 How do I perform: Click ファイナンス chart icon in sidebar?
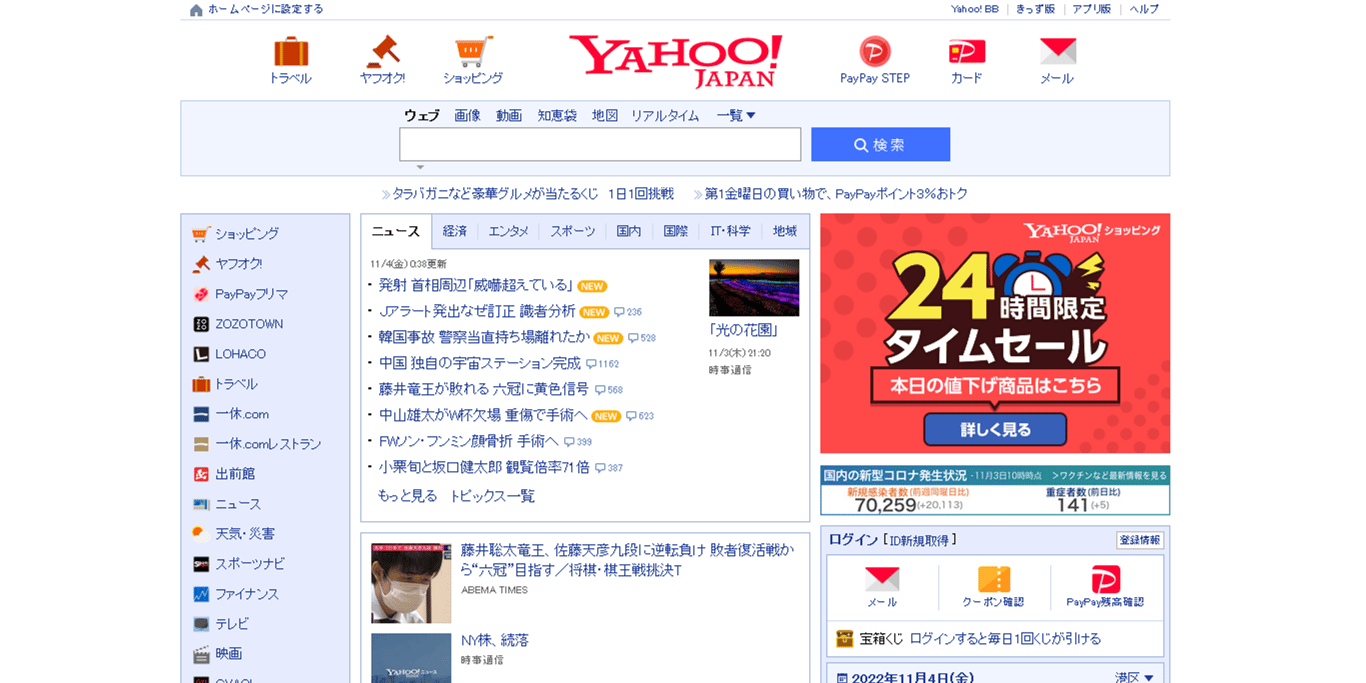coord(201,594)
